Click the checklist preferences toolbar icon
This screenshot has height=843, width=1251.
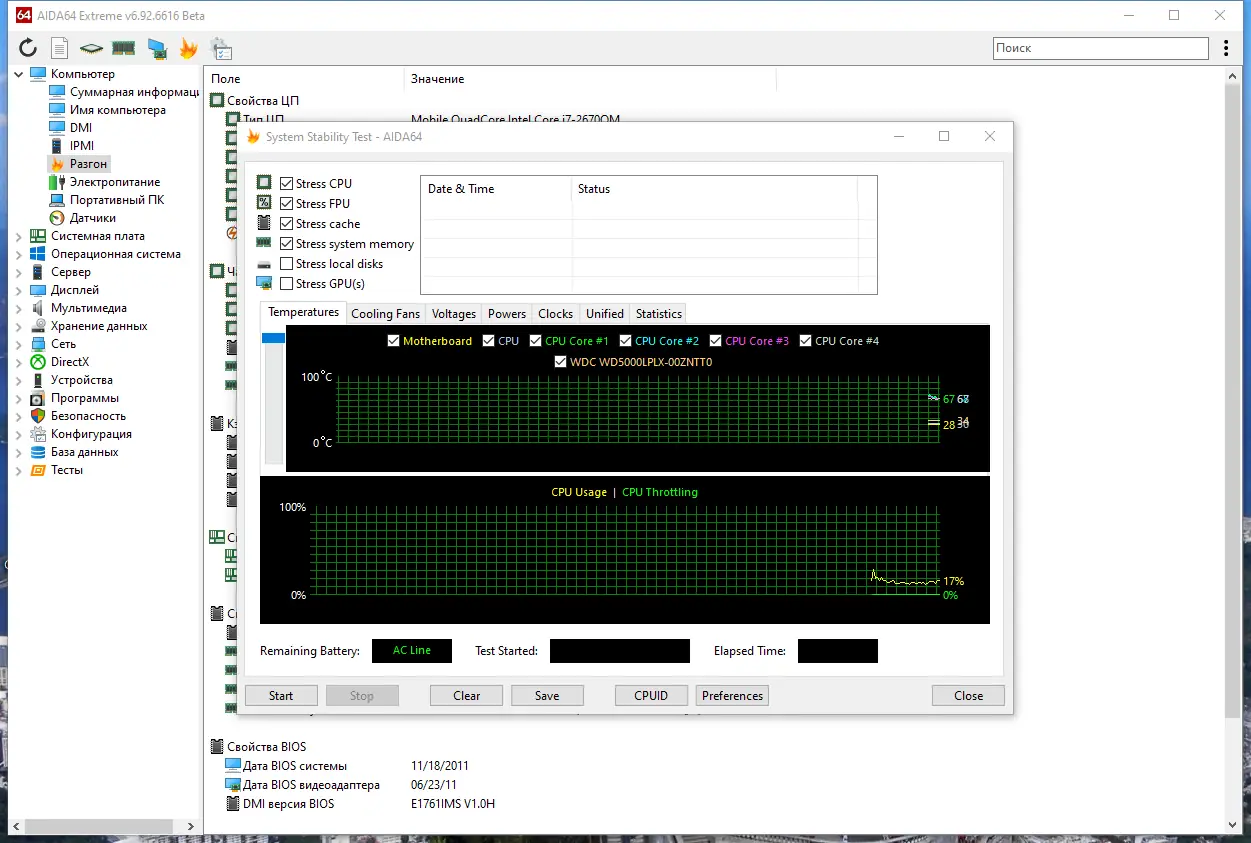(x=221, y=48)
